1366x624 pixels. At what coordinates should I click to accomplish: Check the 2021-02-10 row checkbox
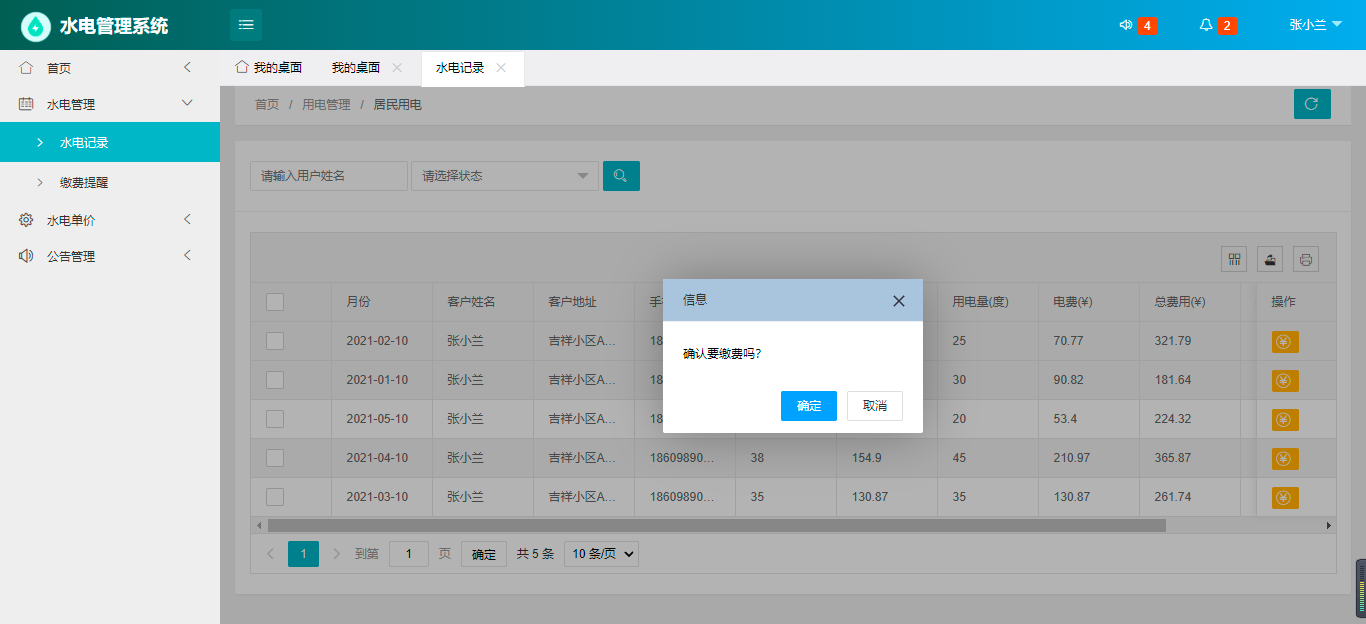coord(275,341)
